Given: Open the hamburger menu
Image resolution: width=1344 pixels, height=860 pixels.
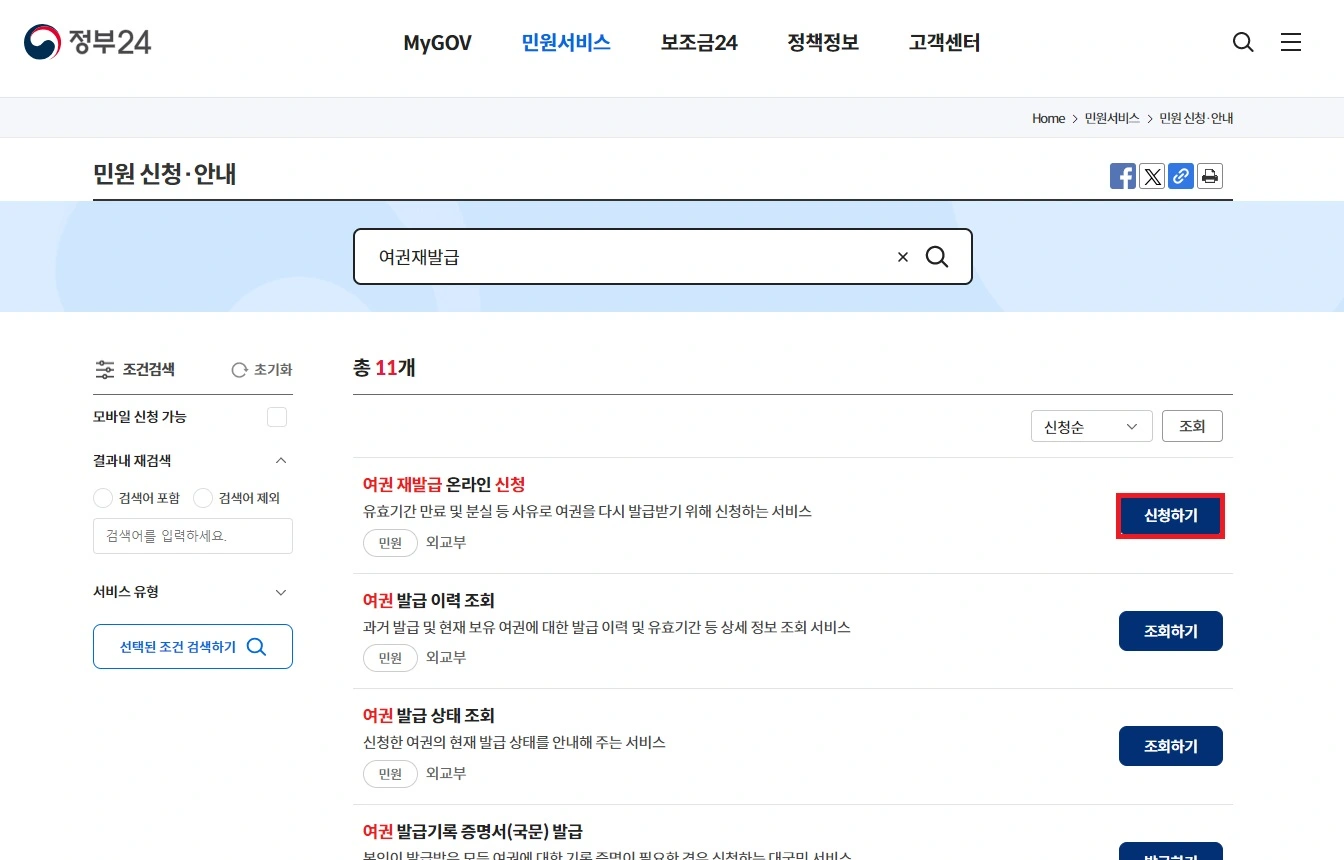Looking at the screenshot, I should (x=1291, y=42).
